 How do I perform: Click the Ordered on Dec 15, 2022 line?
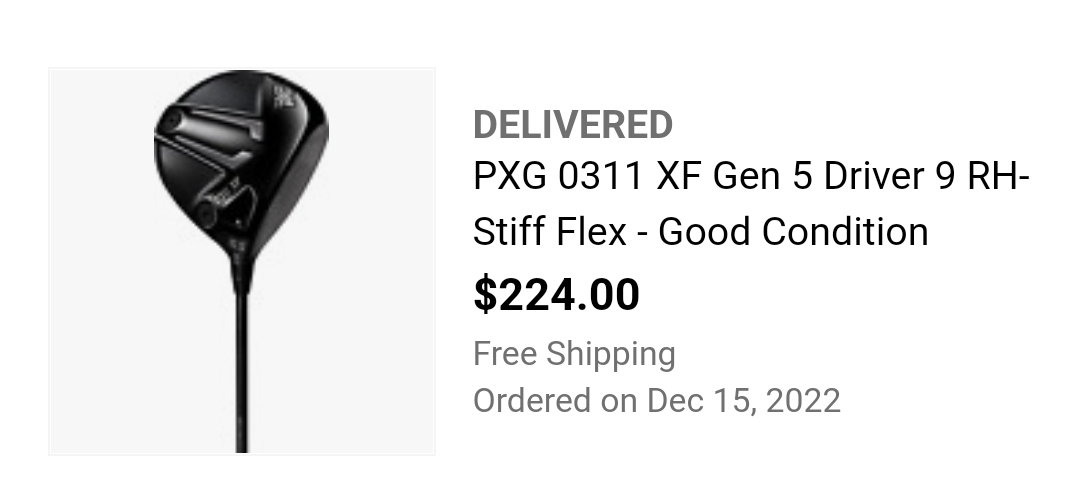(x=656, y=401)
